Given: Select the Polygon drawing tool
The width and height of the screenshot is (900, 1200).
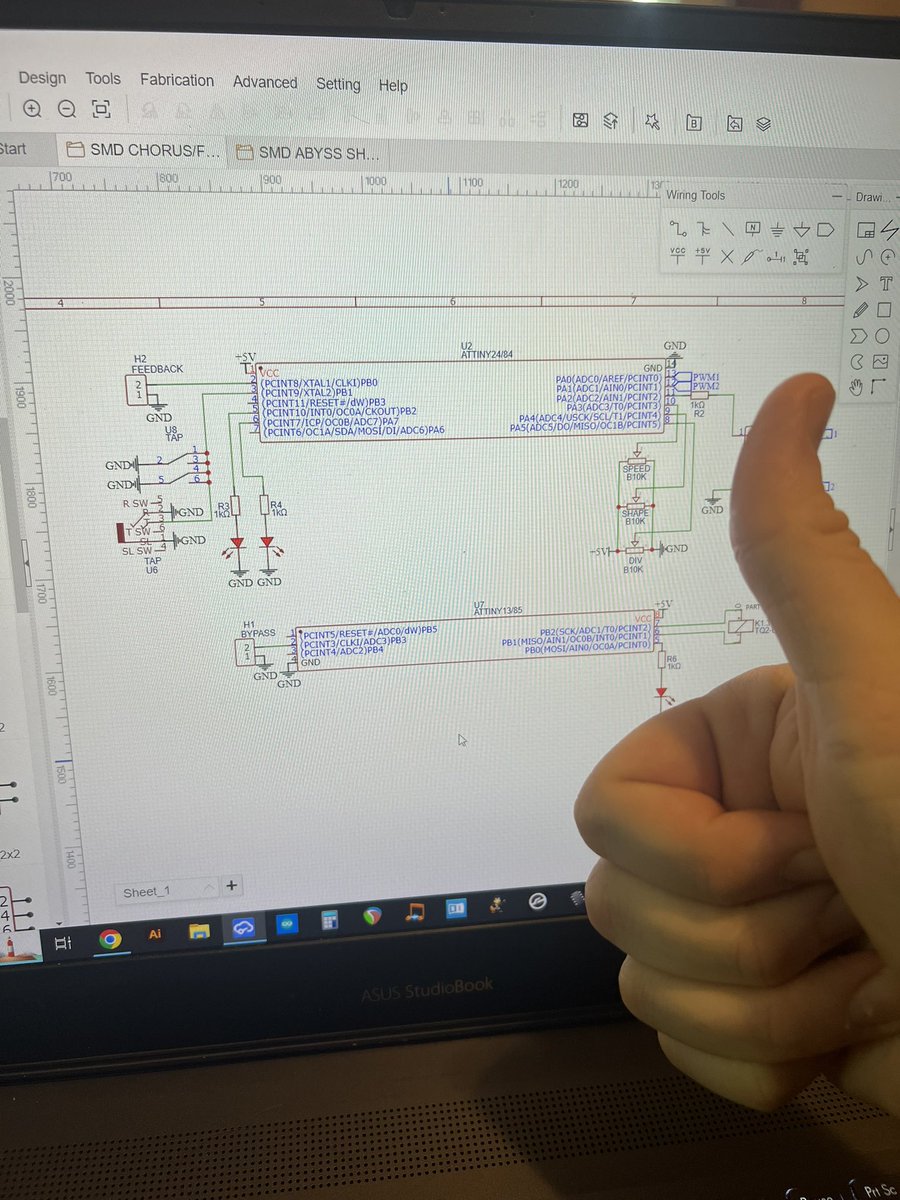Looking at the screenshot, I should 859,336.
